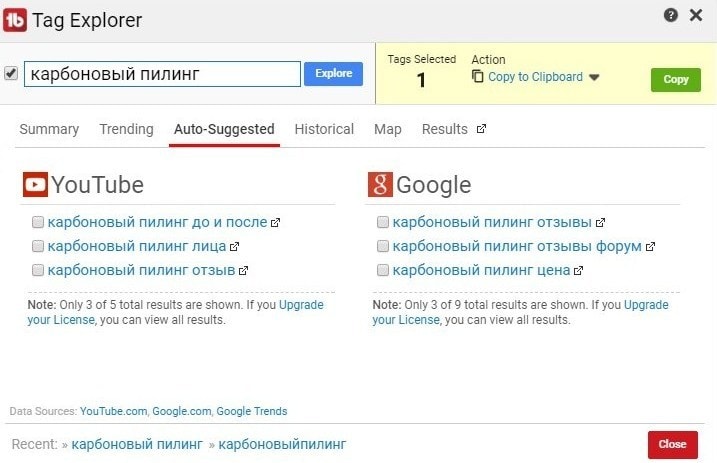This screenshot has height=463, width=717.
Task: Click the Google g logo icon
Action: [x=380, y=185]
